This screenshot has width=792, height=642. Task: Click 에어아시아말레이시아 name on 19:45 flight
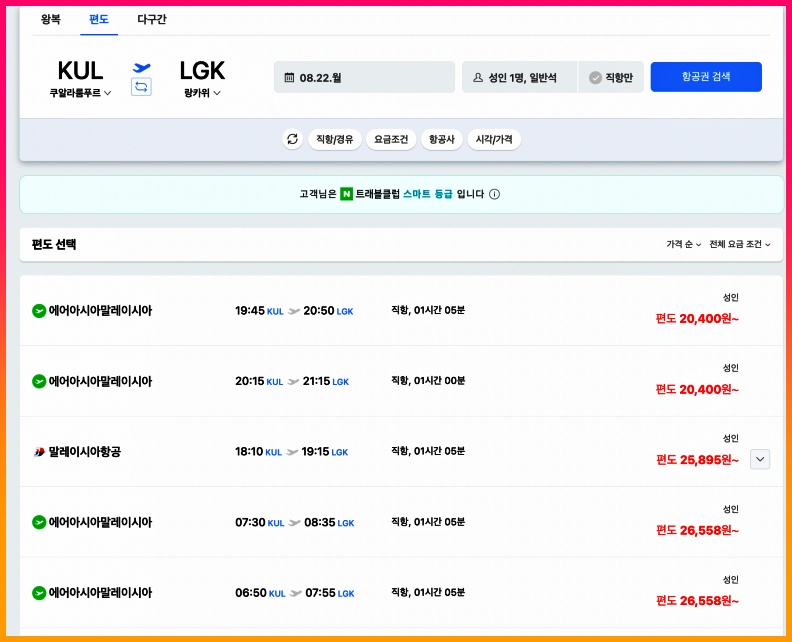(100, 311)
